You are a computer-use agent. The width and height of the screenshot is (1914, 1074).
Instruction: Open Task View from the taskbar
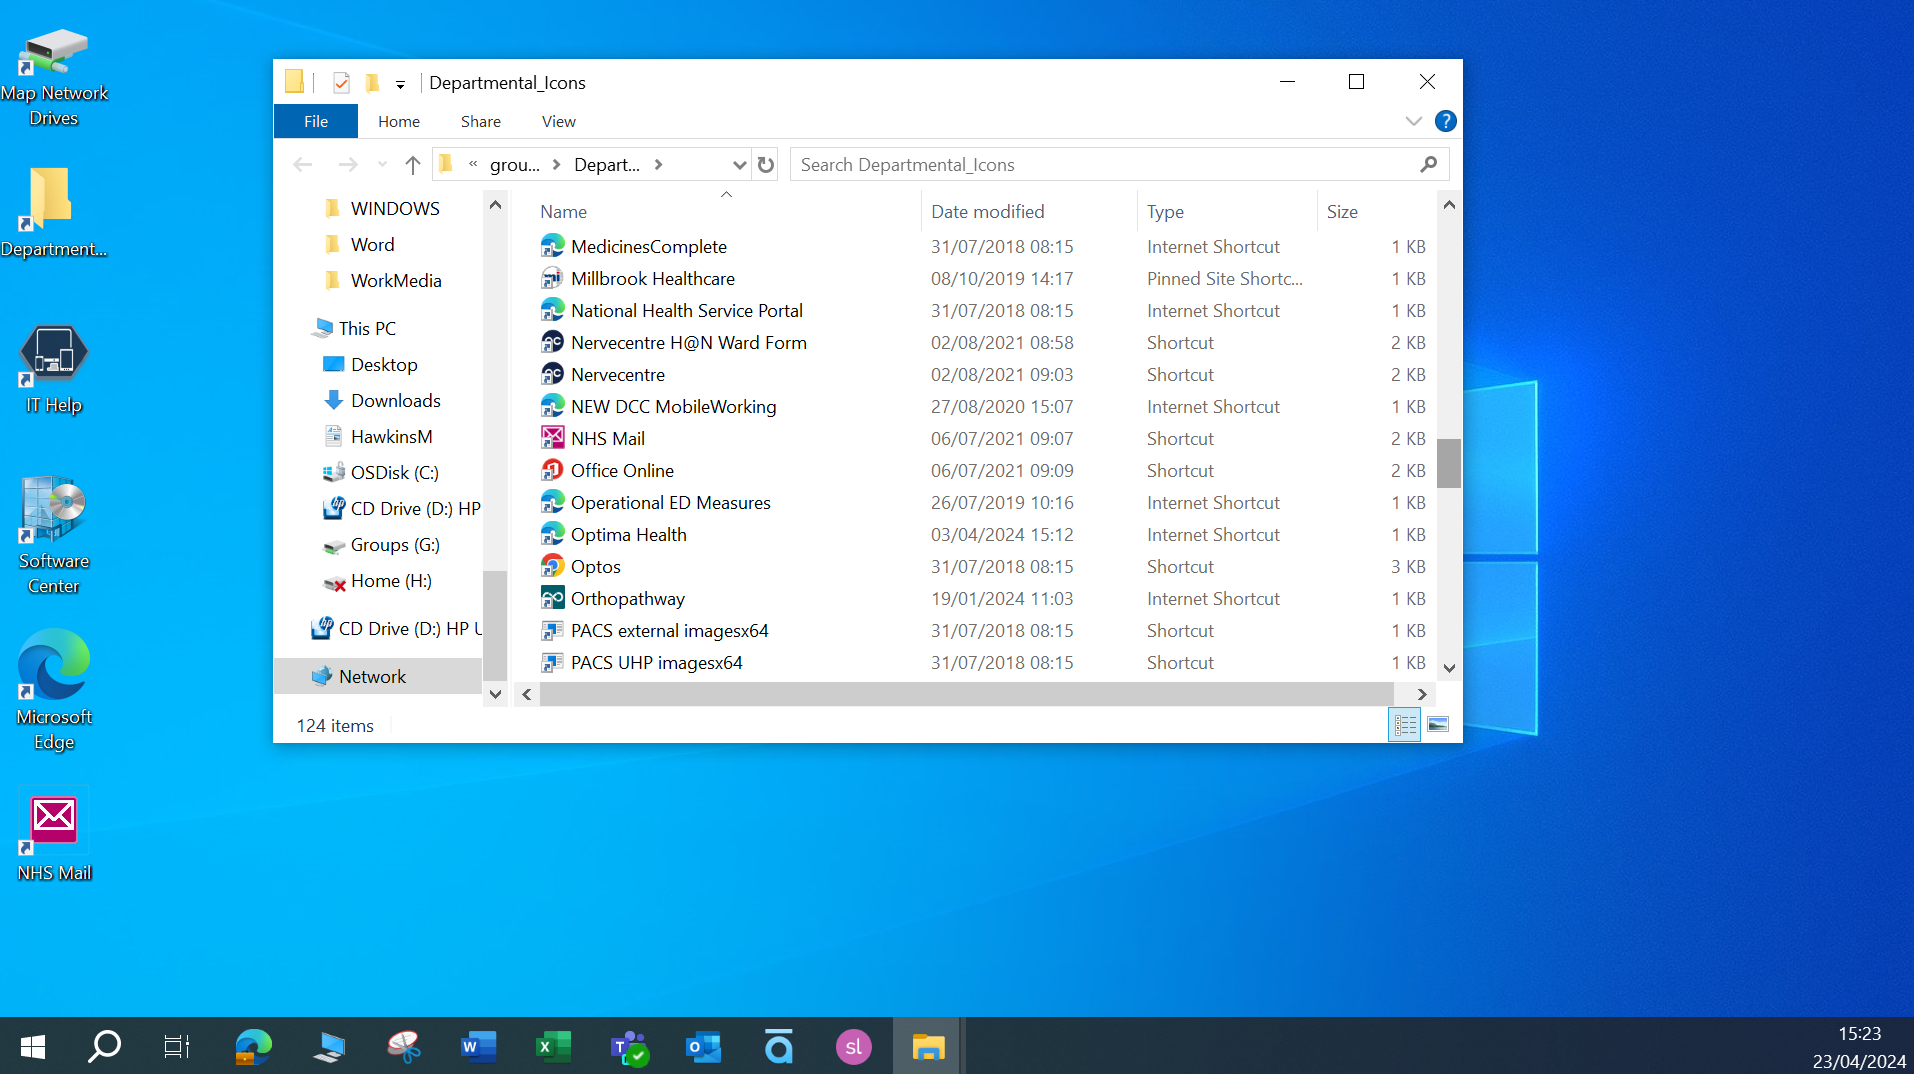[x=176, y=1046]
